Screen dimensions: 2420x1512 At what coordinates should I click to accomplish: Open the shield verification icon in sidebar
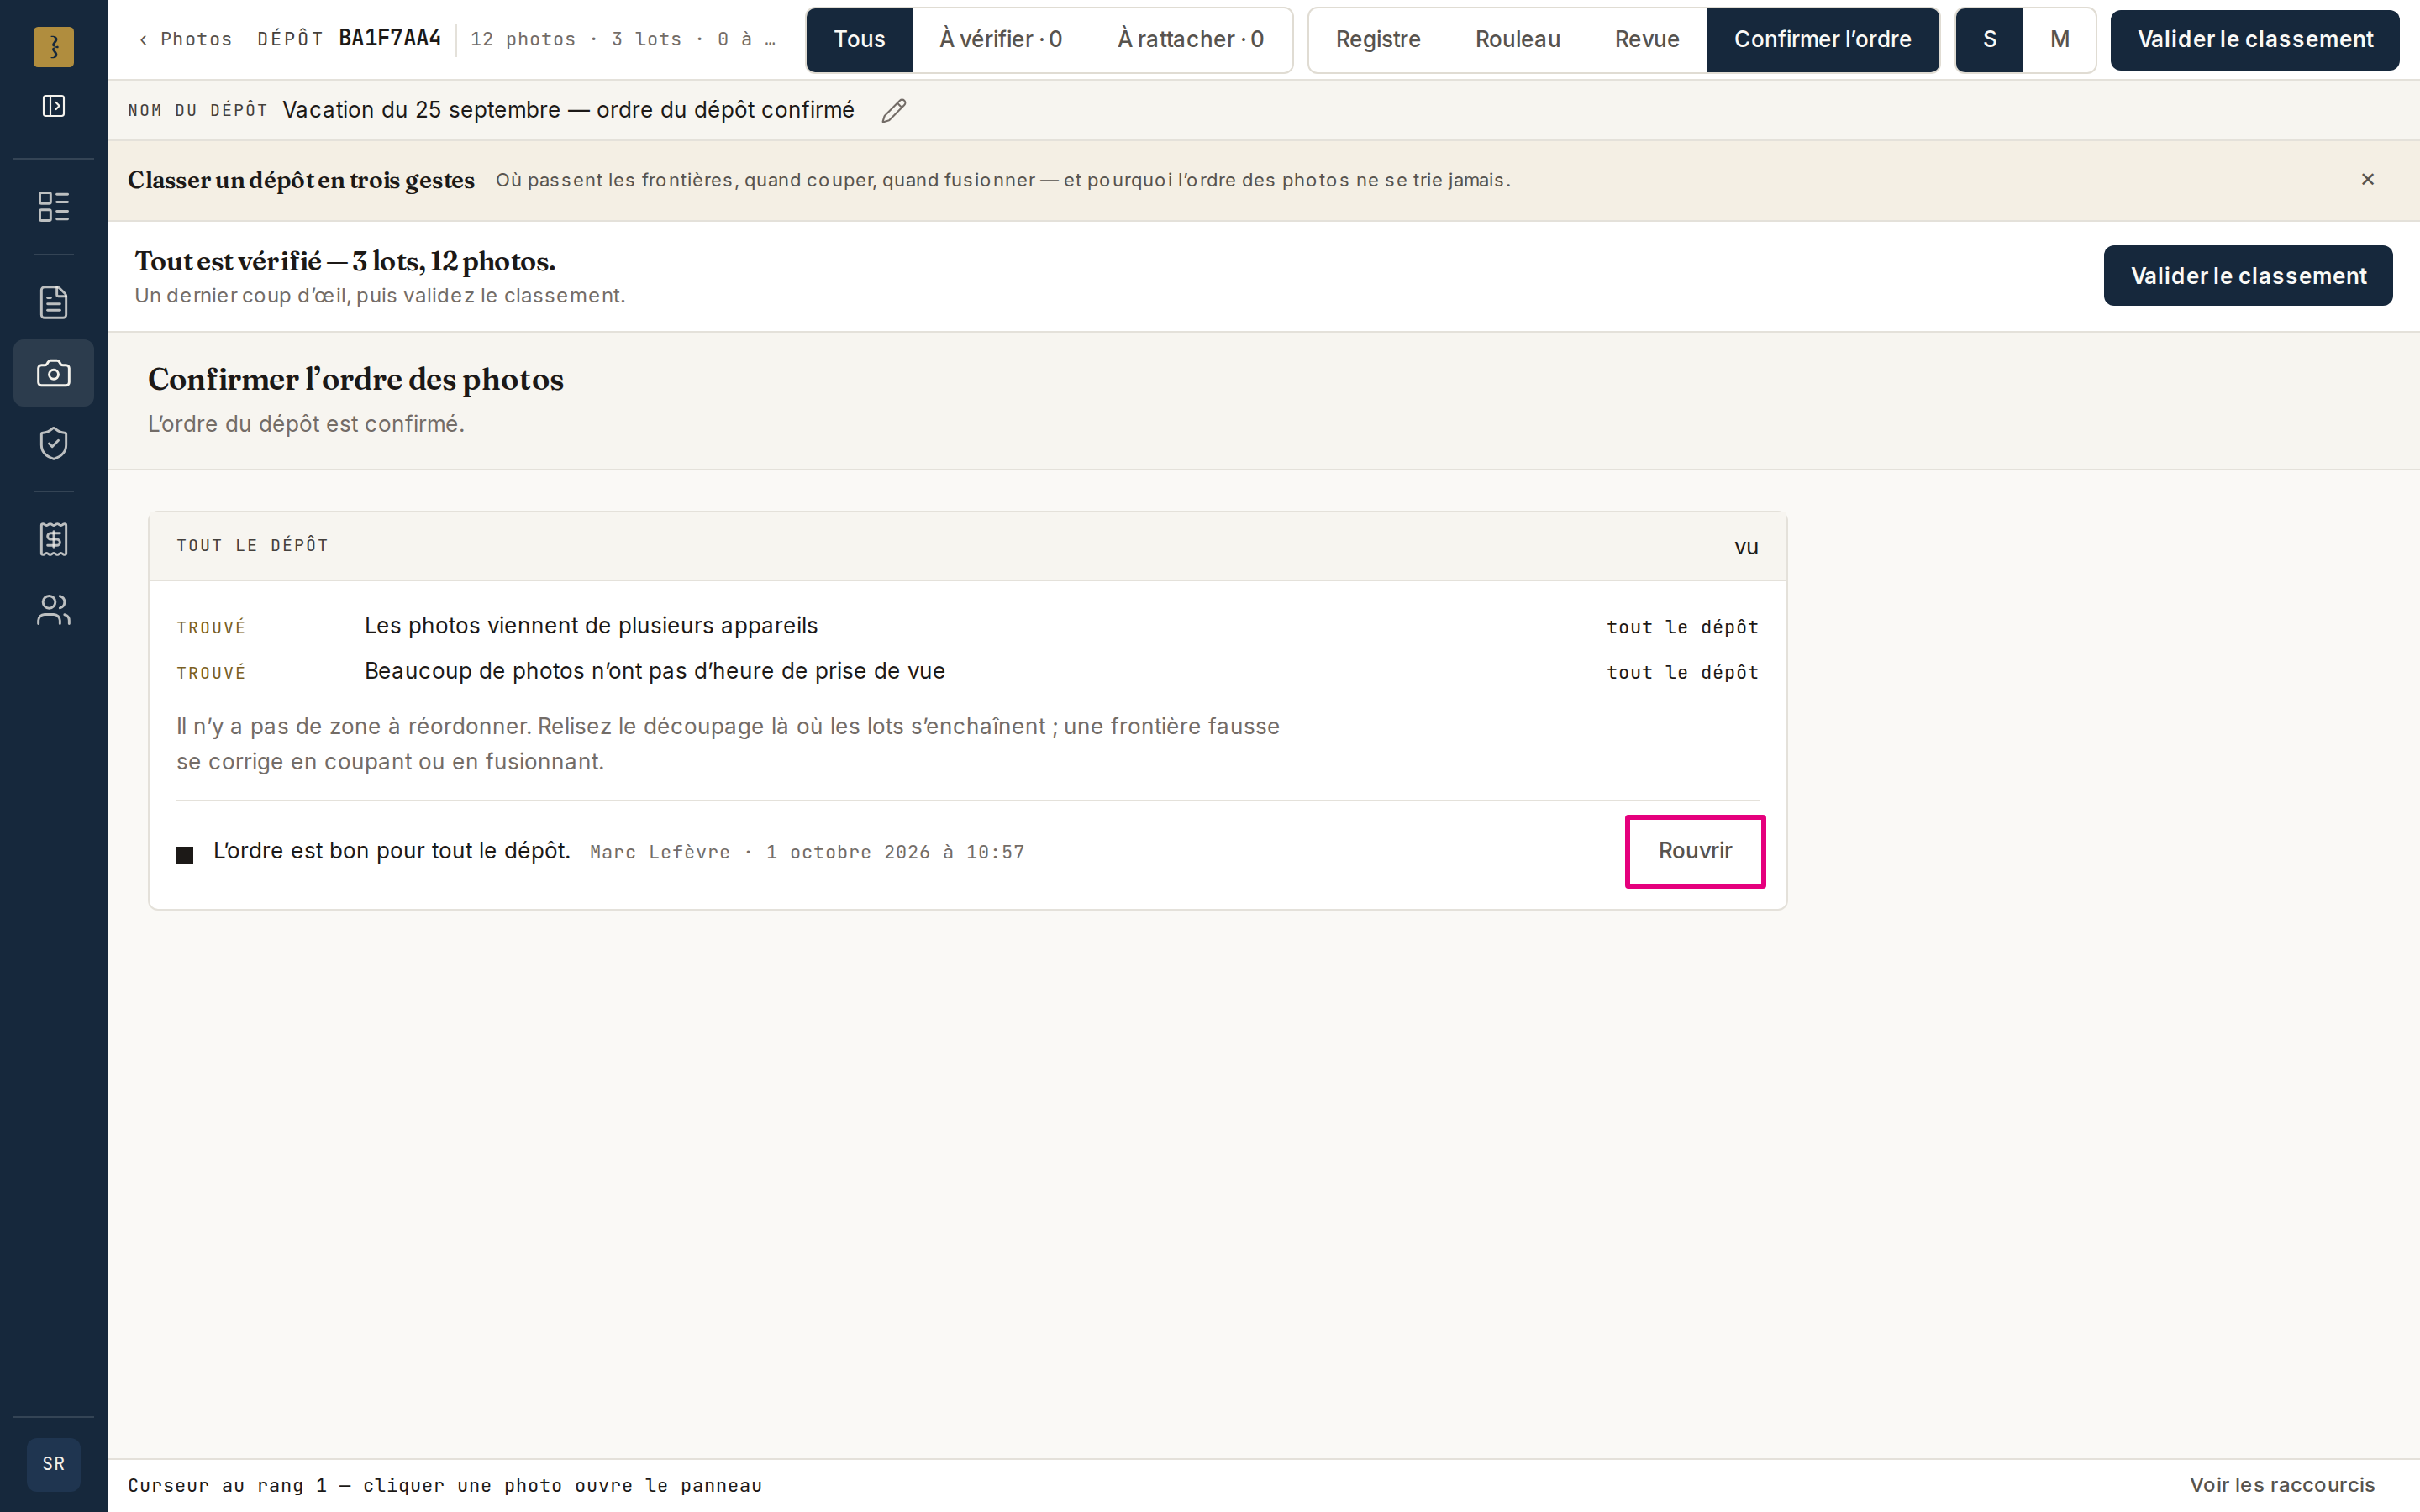coord(53,443)
